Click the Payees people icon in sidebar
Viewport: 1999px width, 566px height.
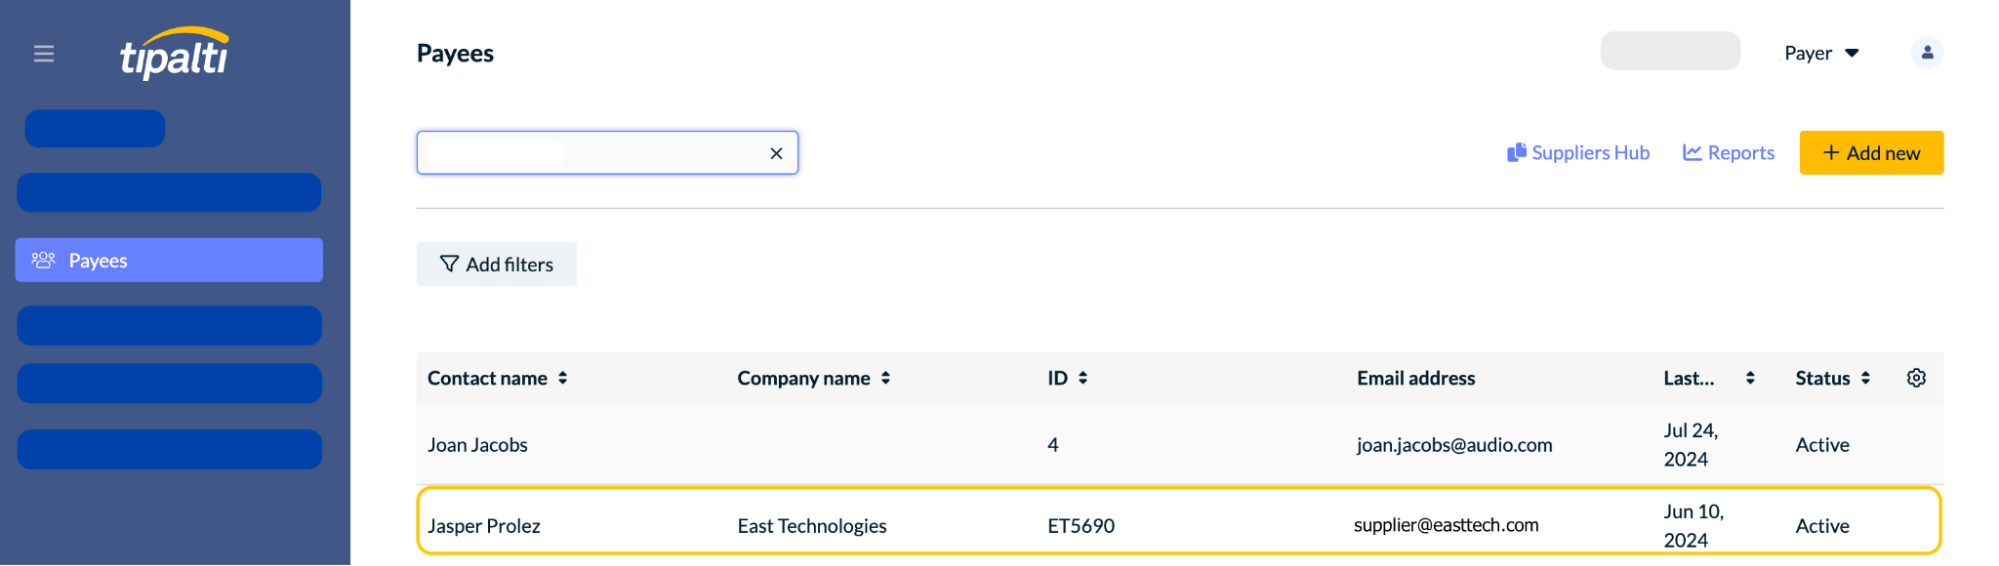[x=43, y=260]
